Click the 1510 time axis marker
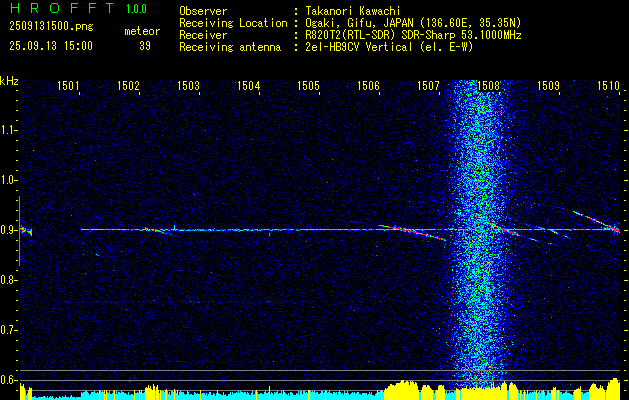The image size is (629, 400). [608, 85]
